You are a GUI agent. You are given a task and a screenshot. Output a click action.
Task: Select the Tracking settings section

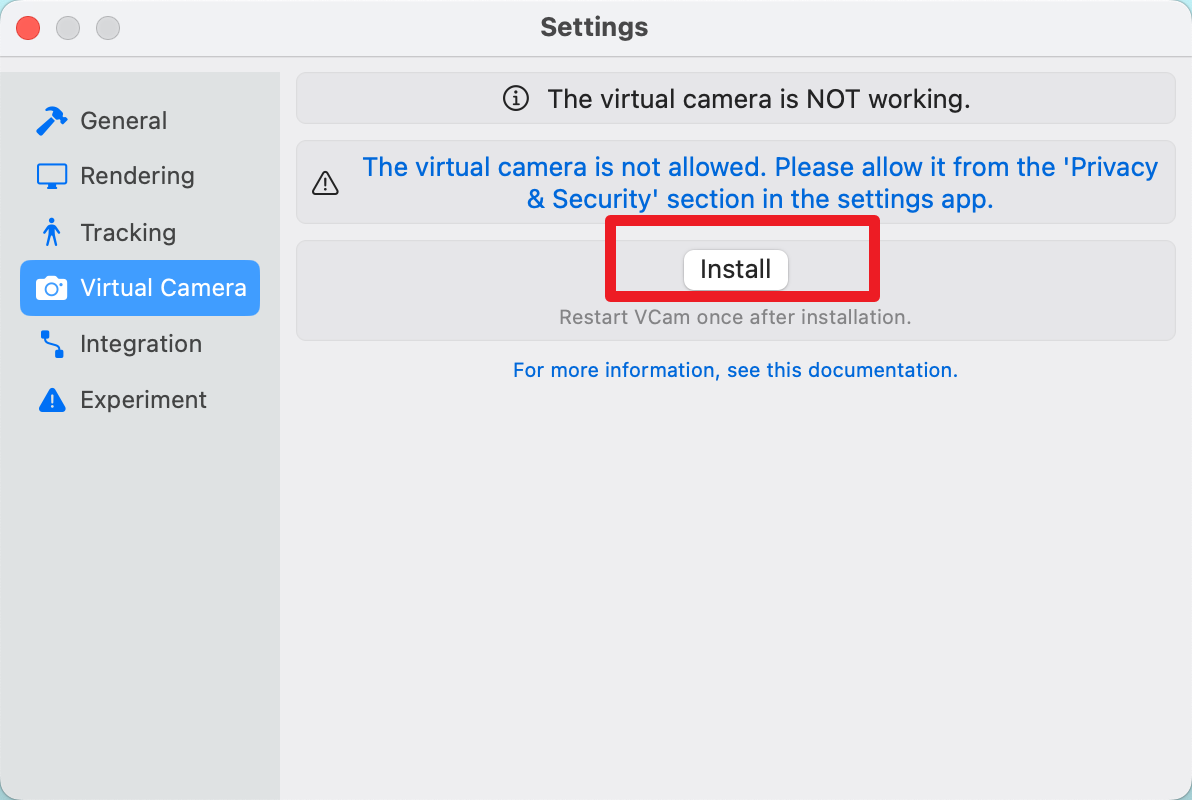[x=128, y=233]
